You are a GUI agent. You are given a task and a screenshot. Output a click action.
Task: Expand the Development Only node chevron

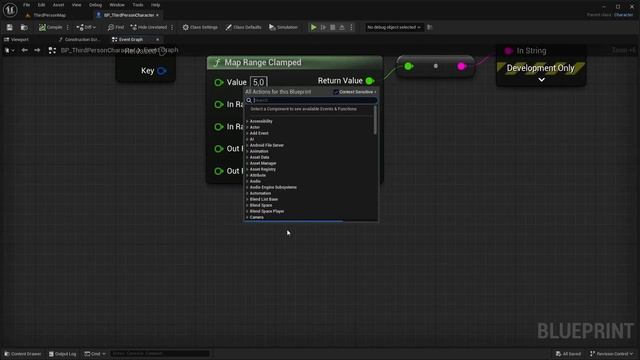pyautogui.click(x=541, y=80)
